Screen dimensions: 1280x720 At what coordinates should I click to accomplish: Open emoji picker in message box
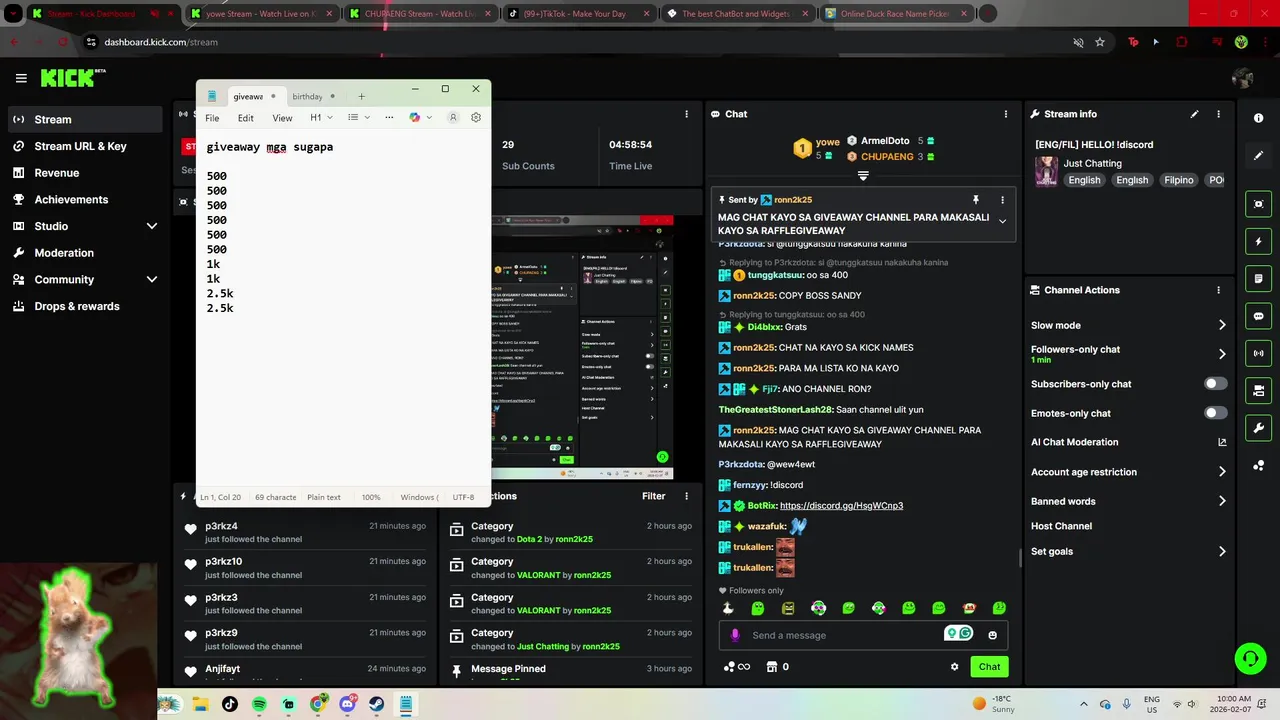coord(992,635)
